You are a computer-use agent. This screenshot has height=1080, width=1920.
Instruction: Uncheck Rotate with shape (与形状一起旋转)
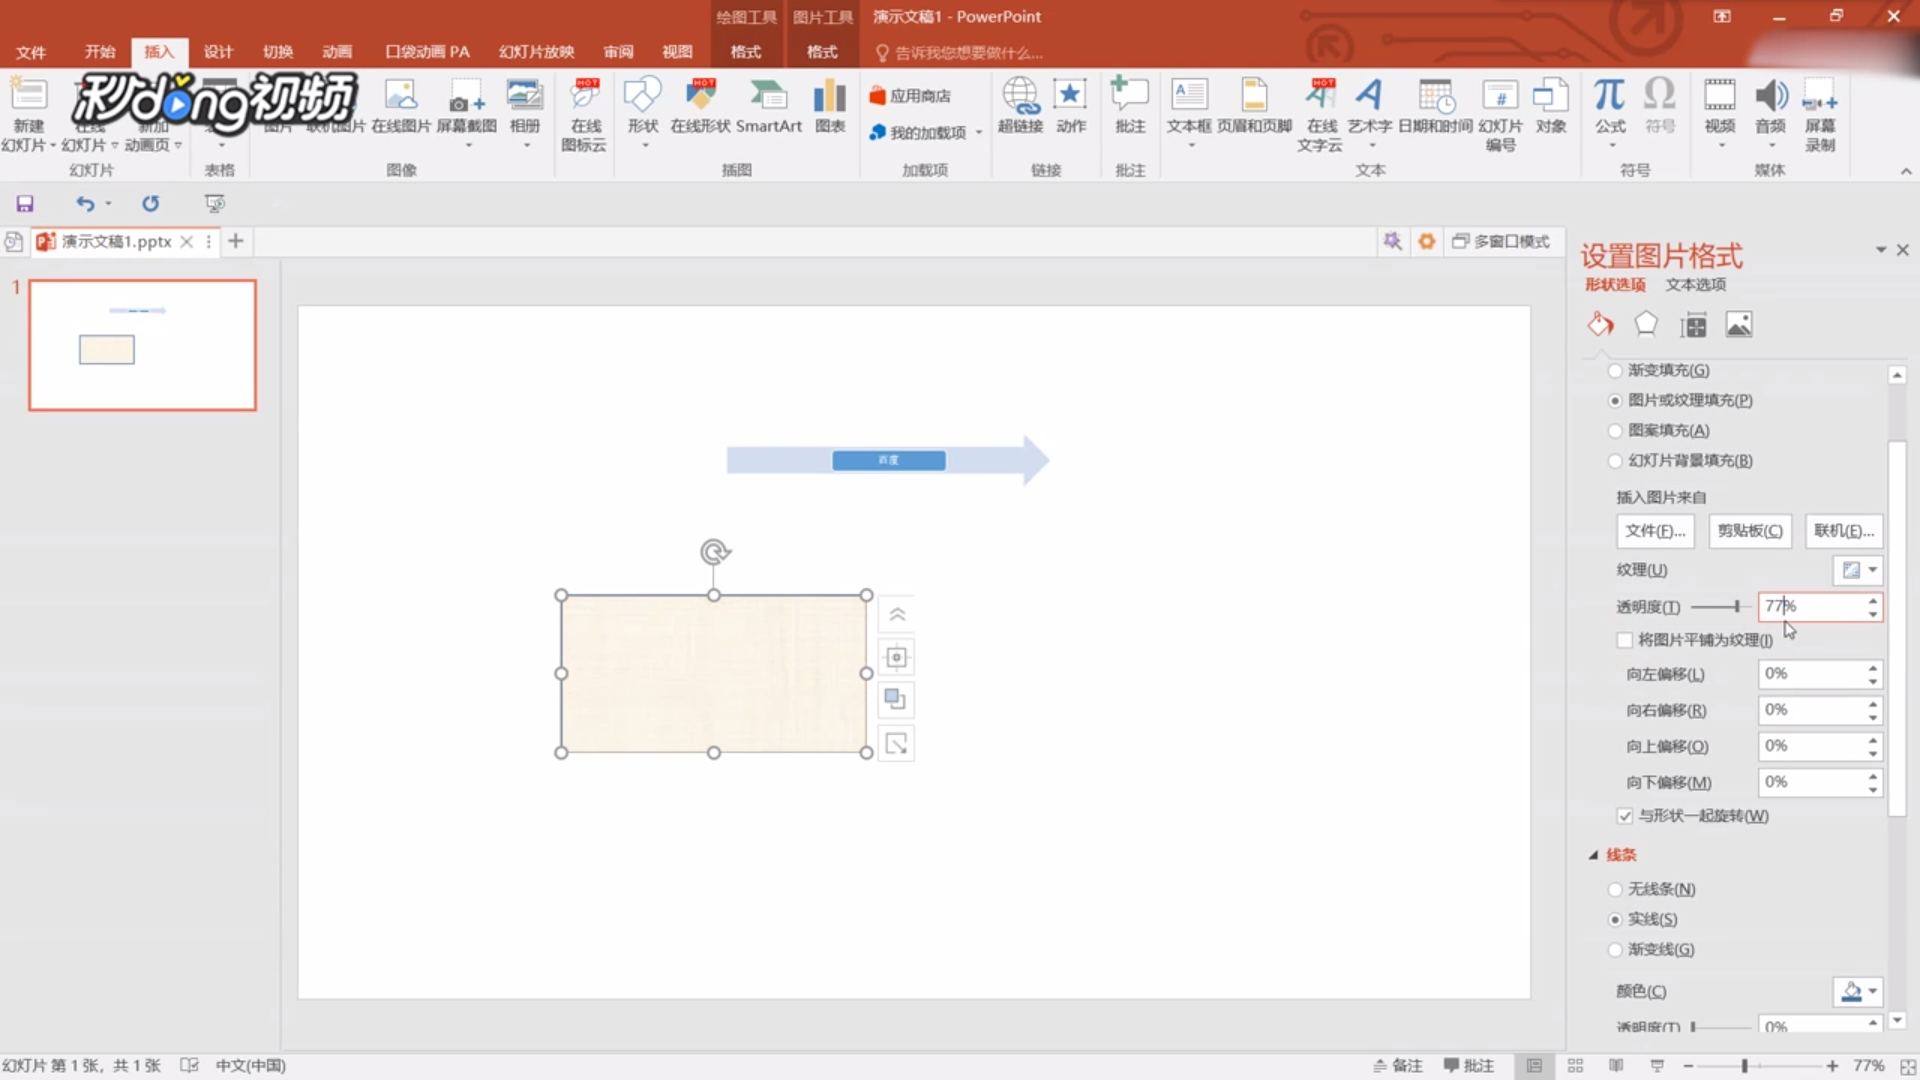click(1625, 816)
